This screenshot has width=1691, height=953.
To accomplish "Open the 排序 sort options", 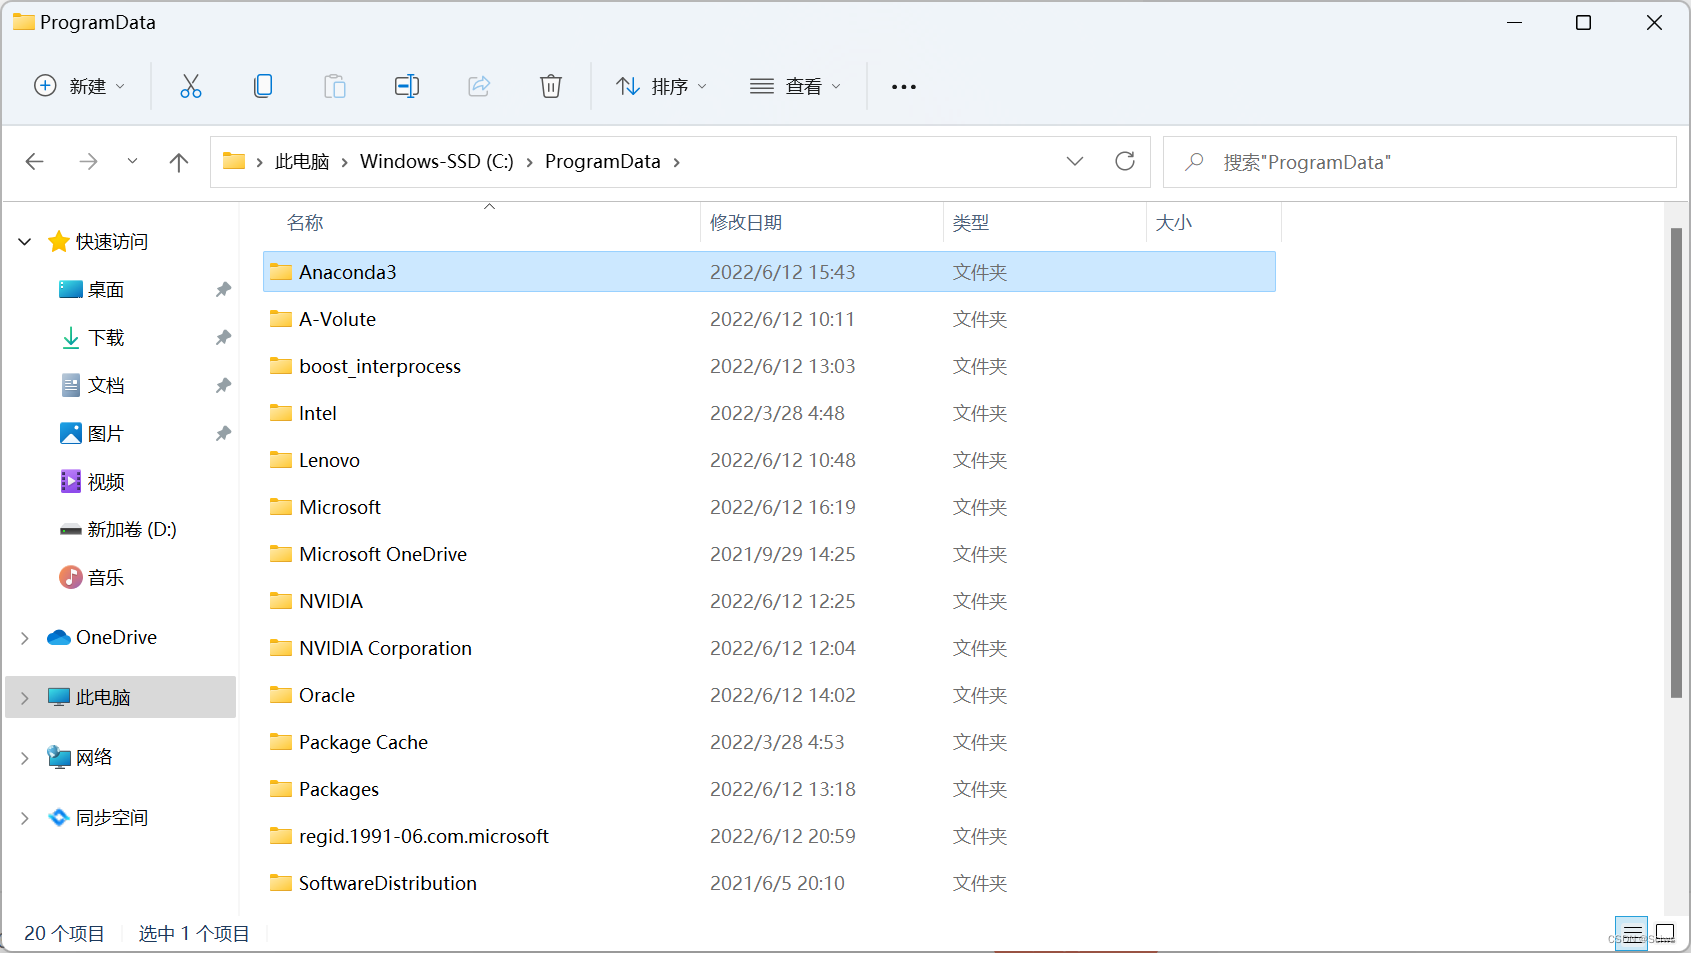I will click(x=662, y=86).
